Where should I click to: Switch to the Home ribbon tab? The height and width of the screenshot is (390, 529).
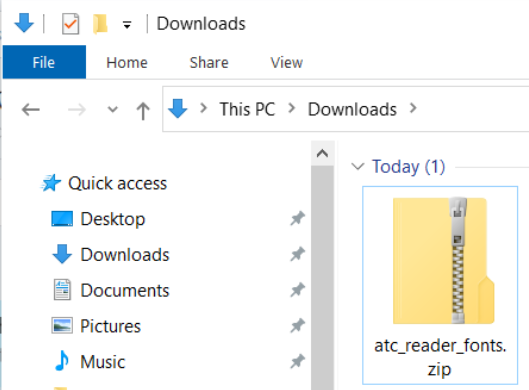(x=127, y=63)
